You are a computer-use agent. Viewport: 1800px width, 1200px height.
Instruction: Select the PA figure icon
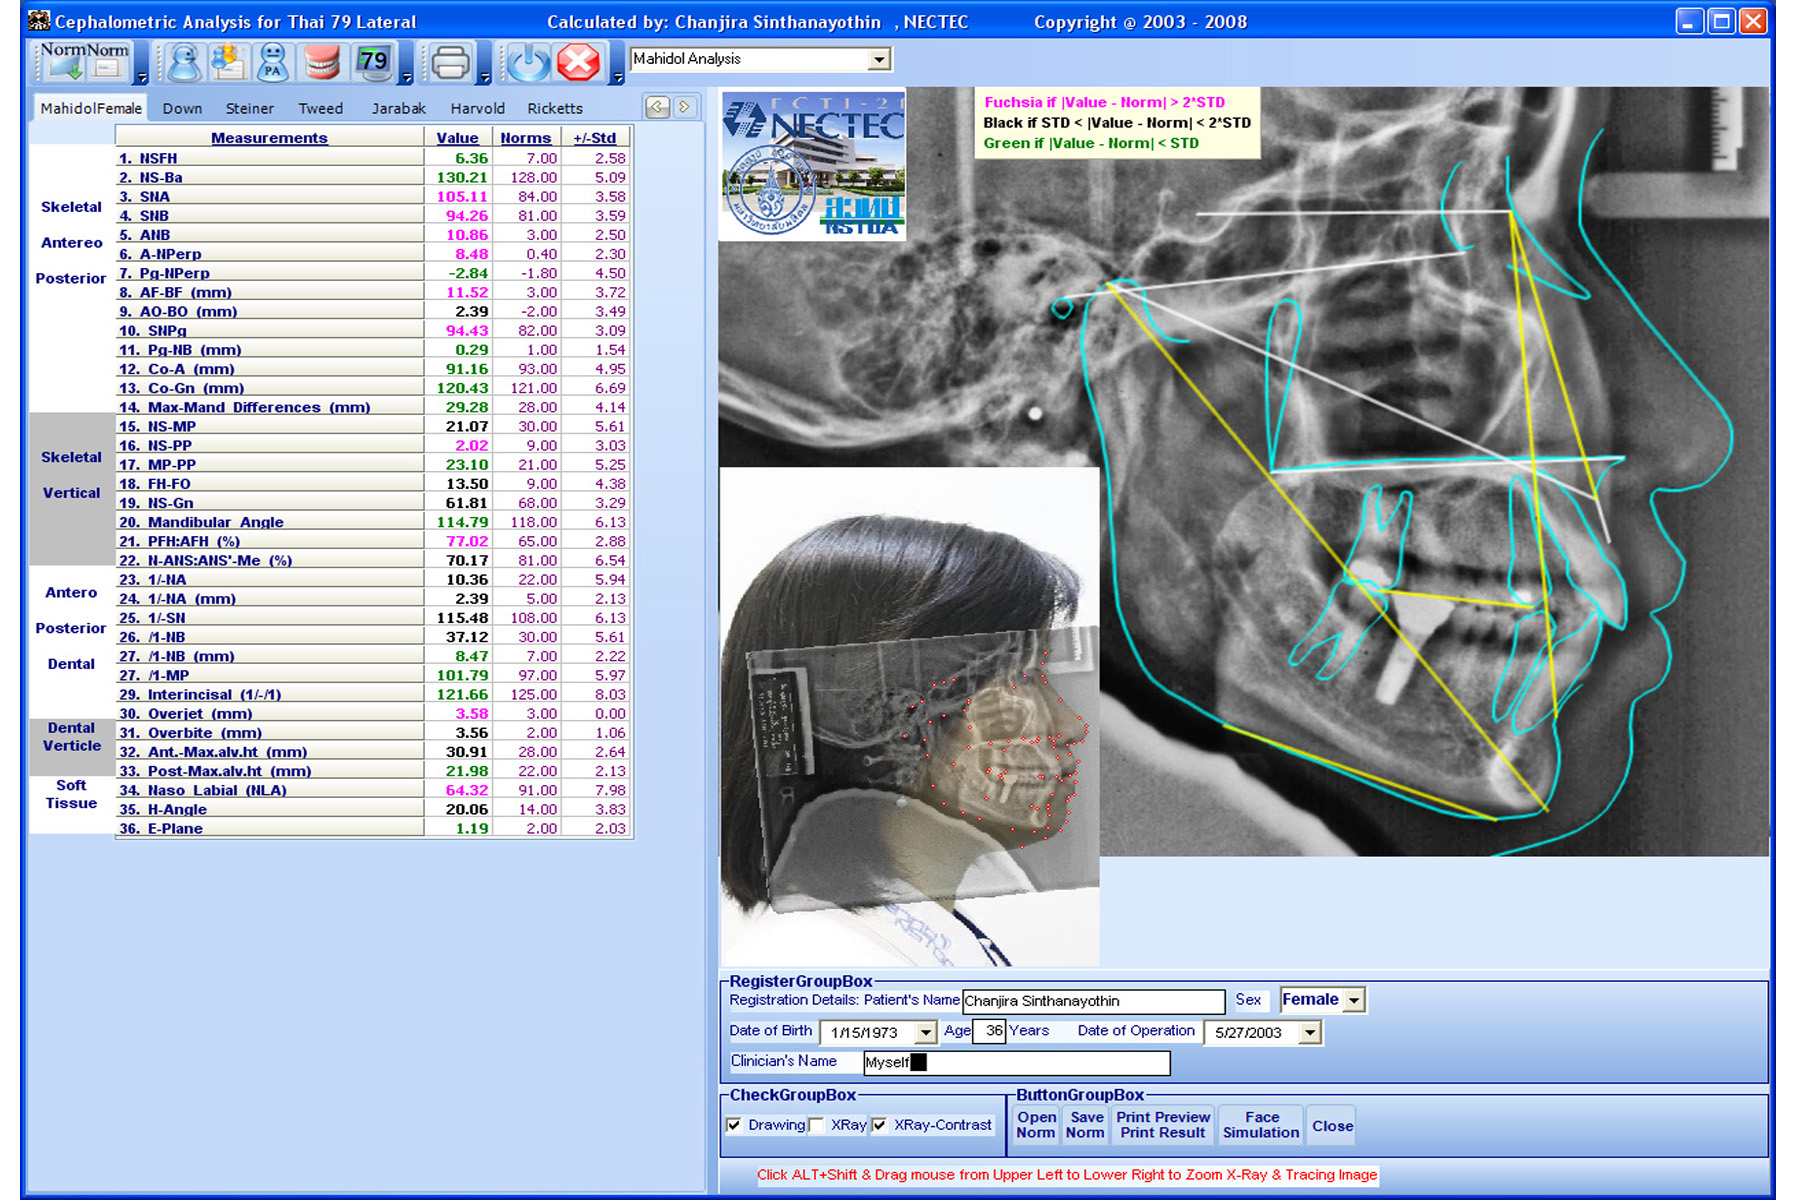click(x=273, y=63)
